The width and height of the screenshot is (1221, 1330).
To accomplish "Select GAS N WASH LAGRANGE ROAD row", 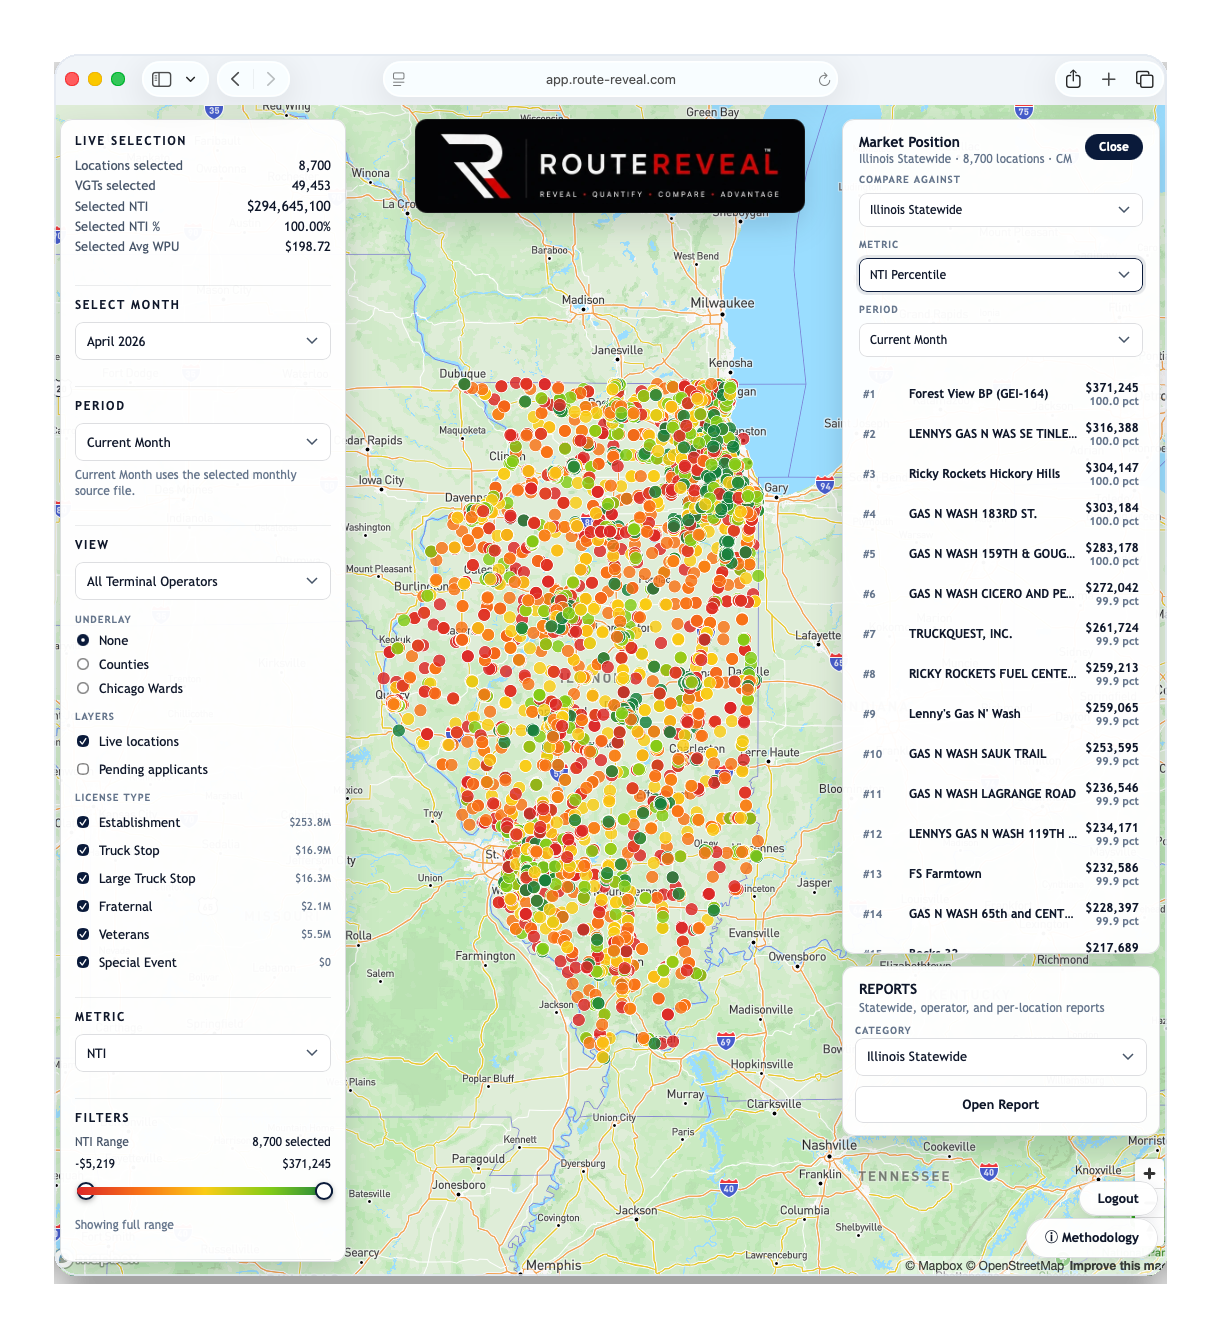I will point(1000,794).
